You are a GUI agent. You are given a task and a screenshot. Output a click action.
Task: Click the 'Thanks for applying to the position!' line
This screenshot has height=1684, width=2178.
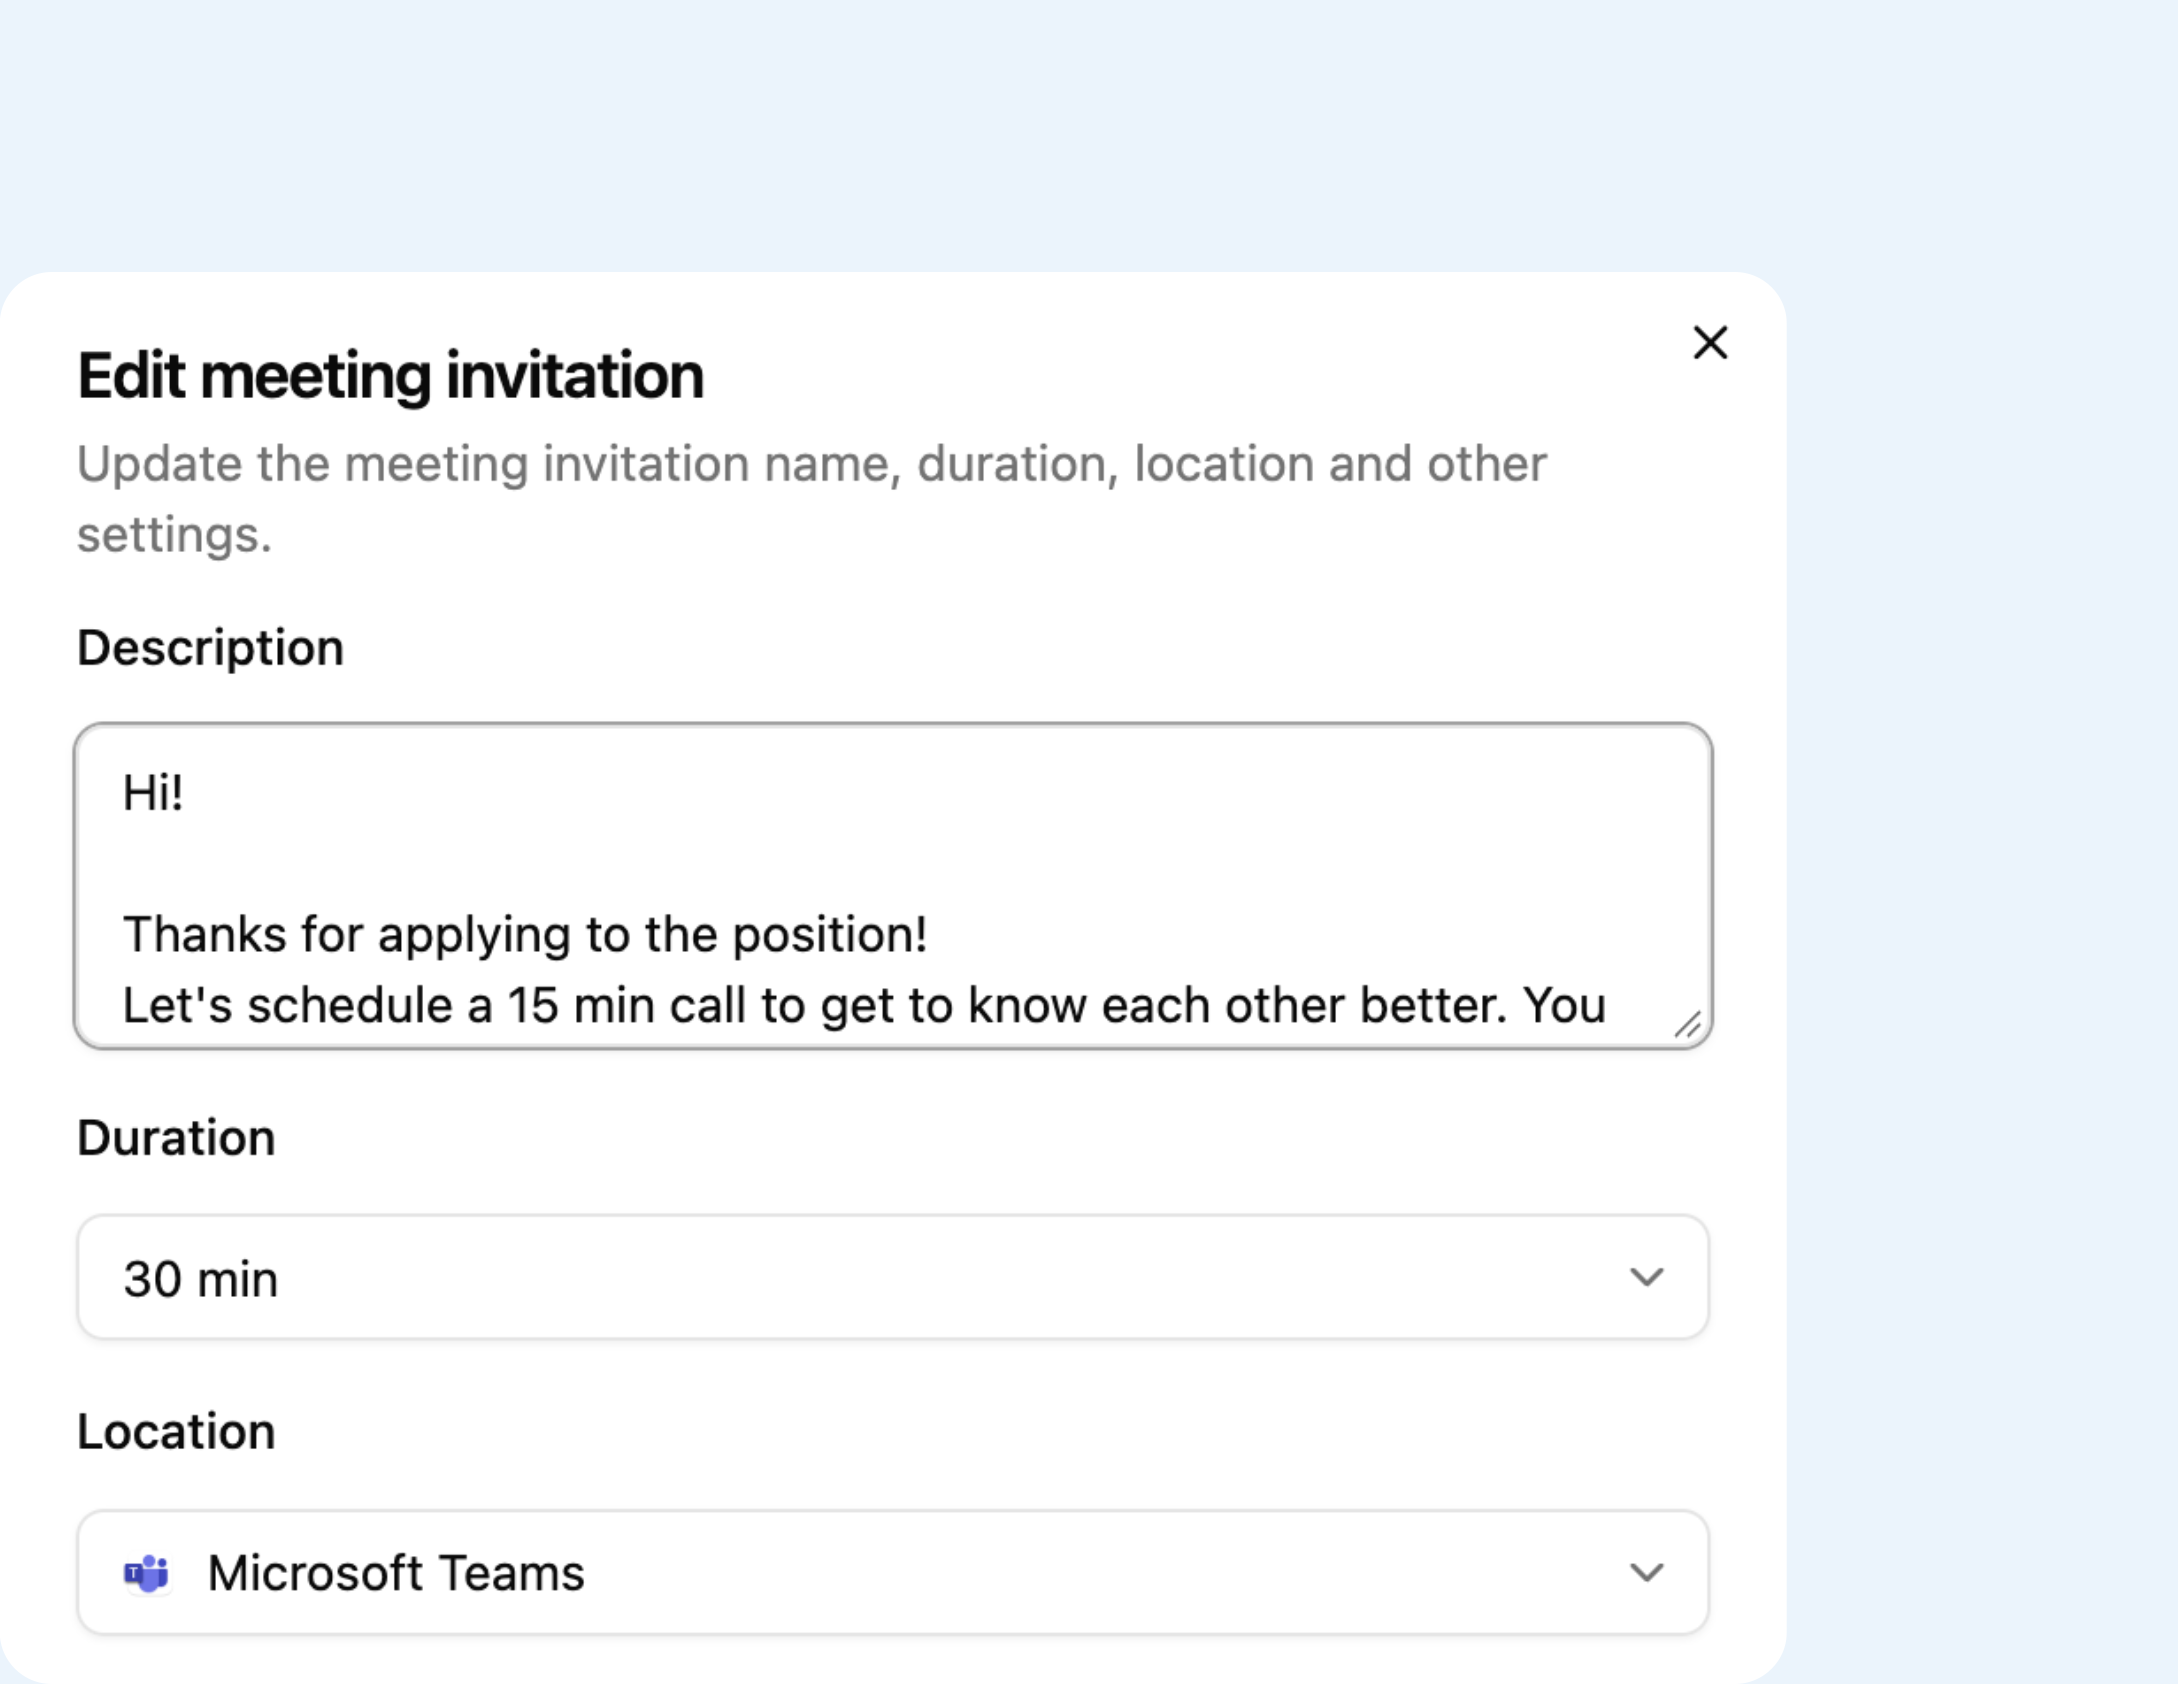(x=525, y=935)
